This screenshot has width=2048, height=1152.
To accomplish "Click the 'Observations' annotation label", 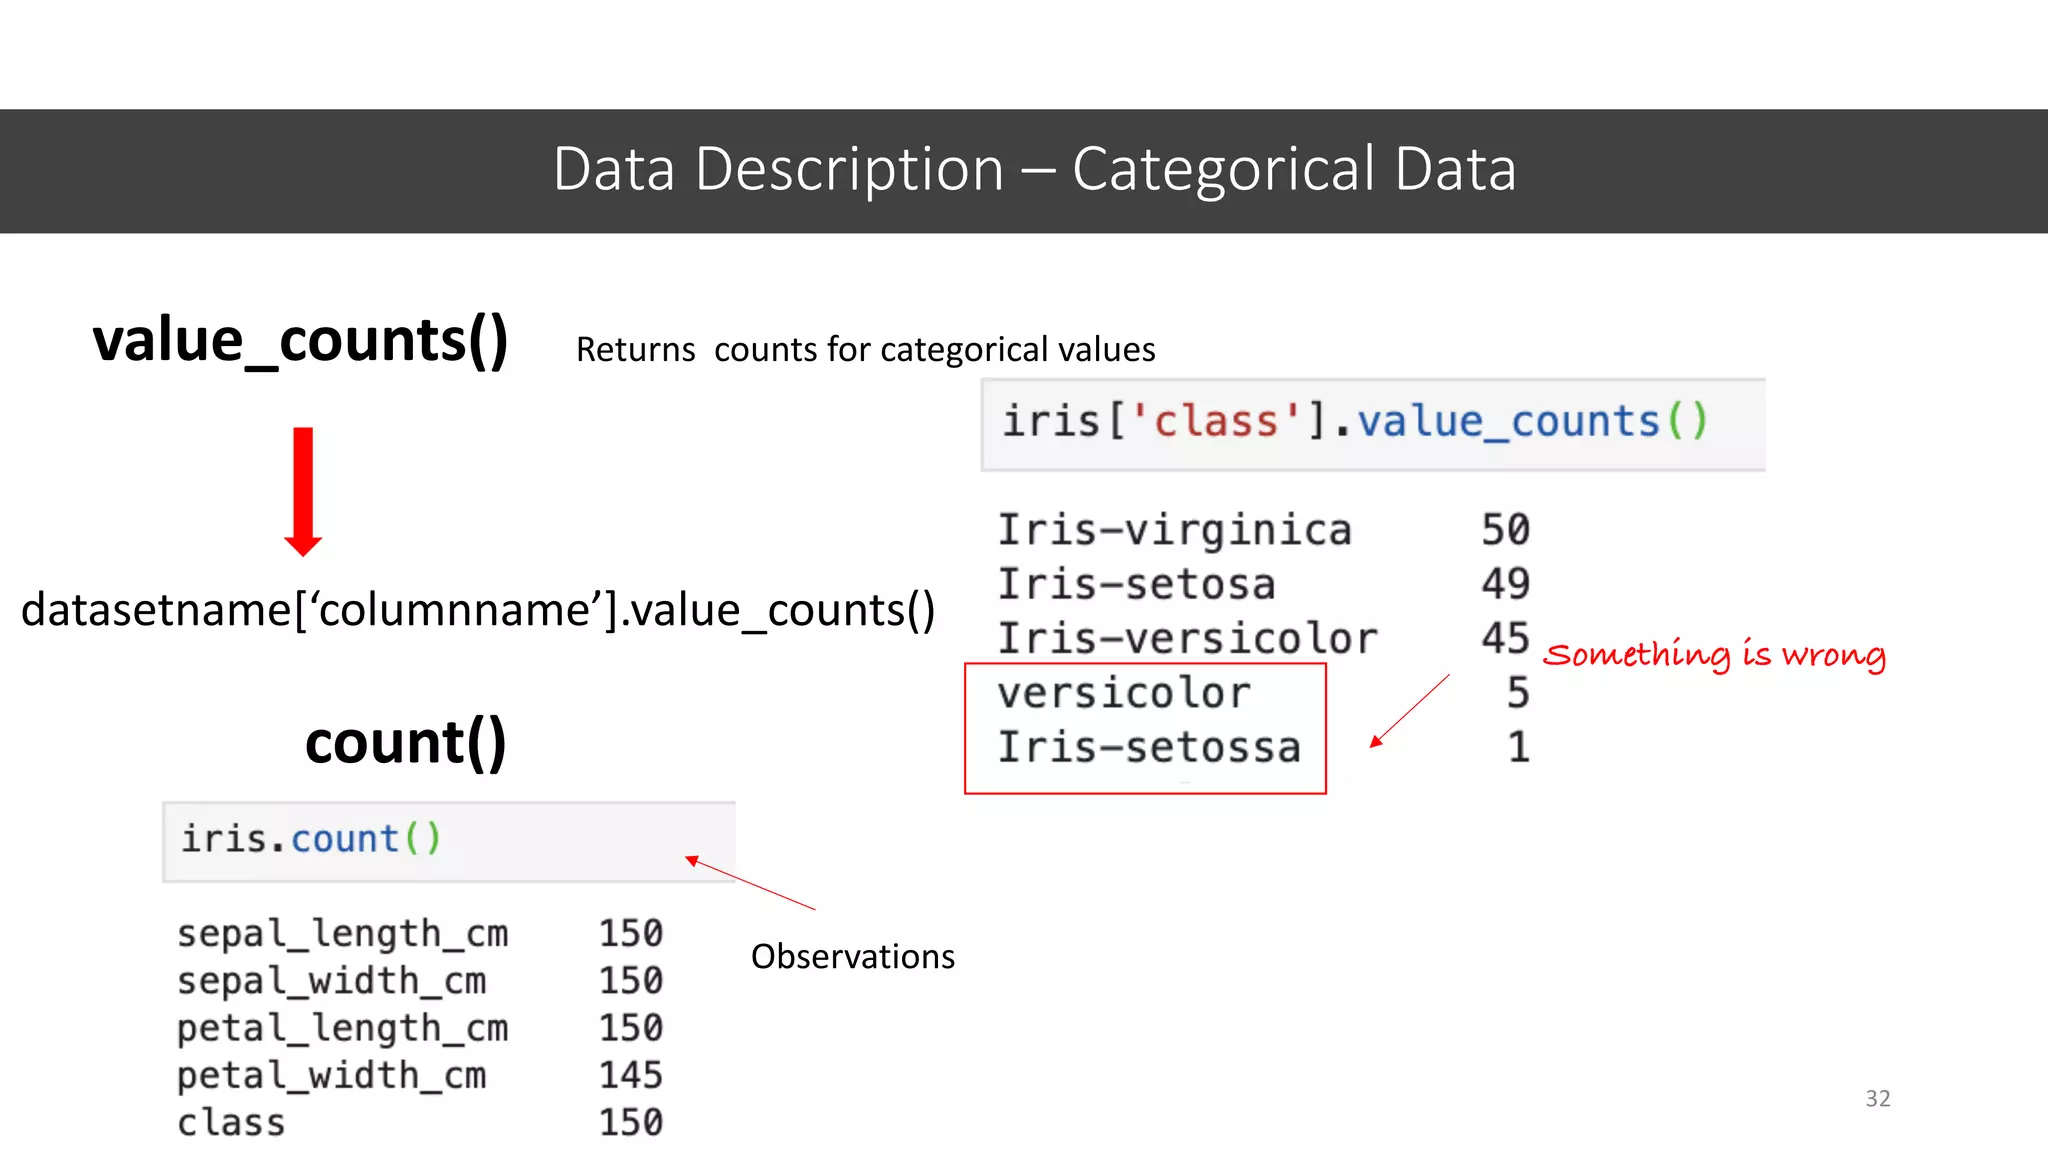I will [853, 957].
